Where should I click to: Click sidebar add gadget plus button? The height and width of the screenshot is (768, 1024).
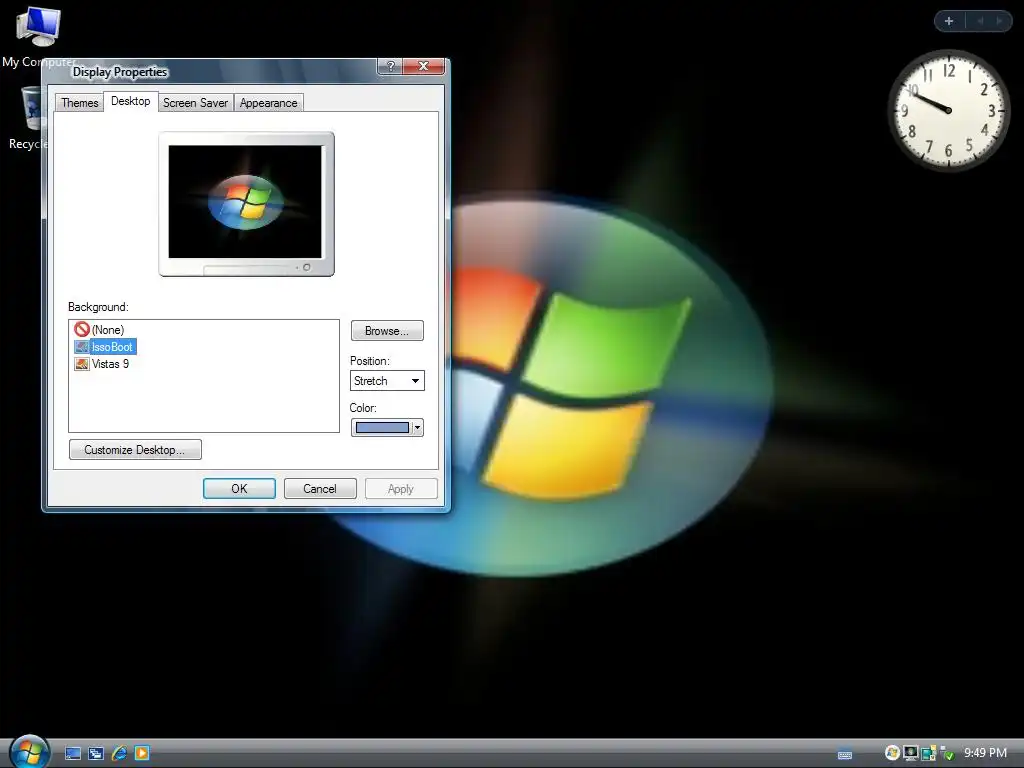tap(949, 21)
